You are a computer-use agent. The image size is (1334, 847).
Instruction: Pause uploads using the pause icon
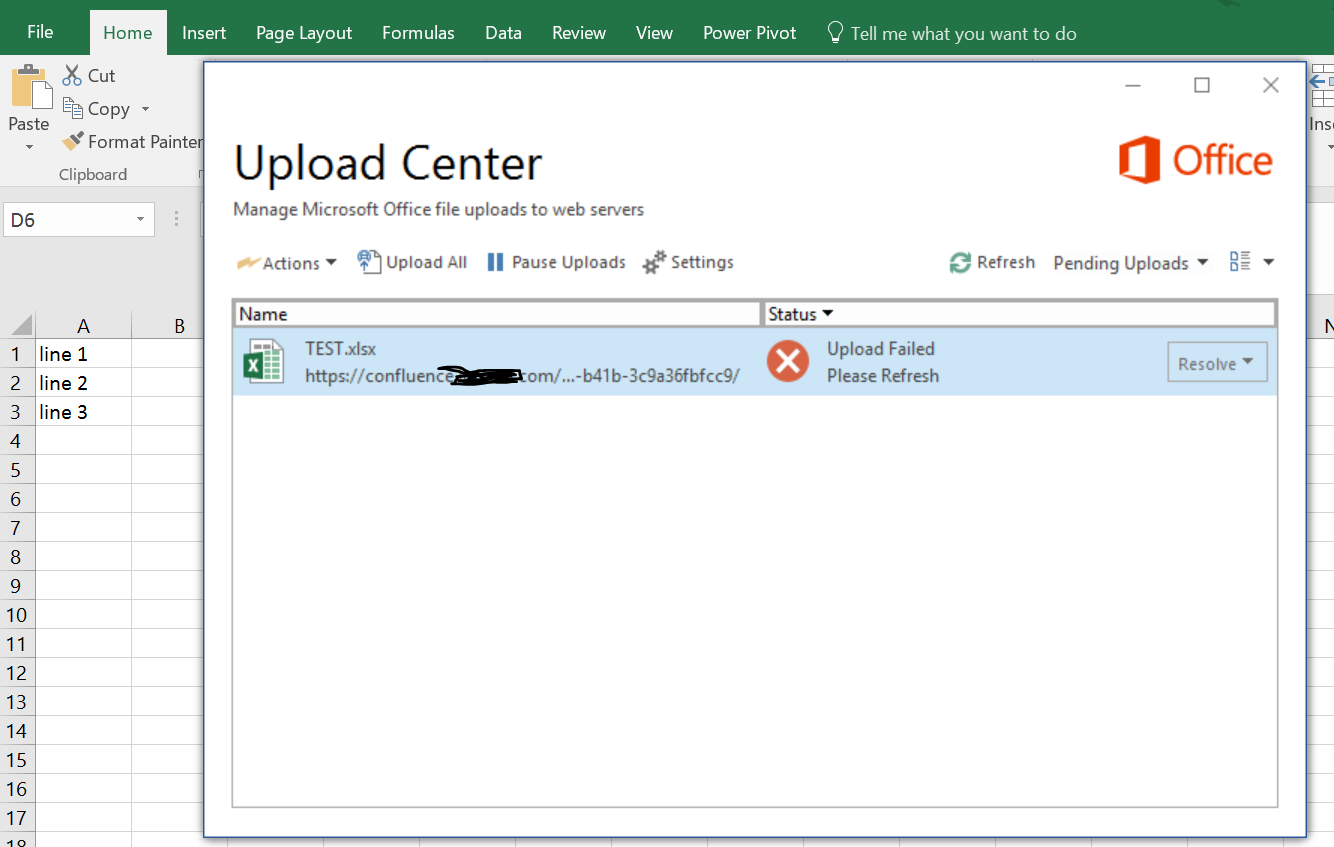pyautogui.click(x=495, y=262)
